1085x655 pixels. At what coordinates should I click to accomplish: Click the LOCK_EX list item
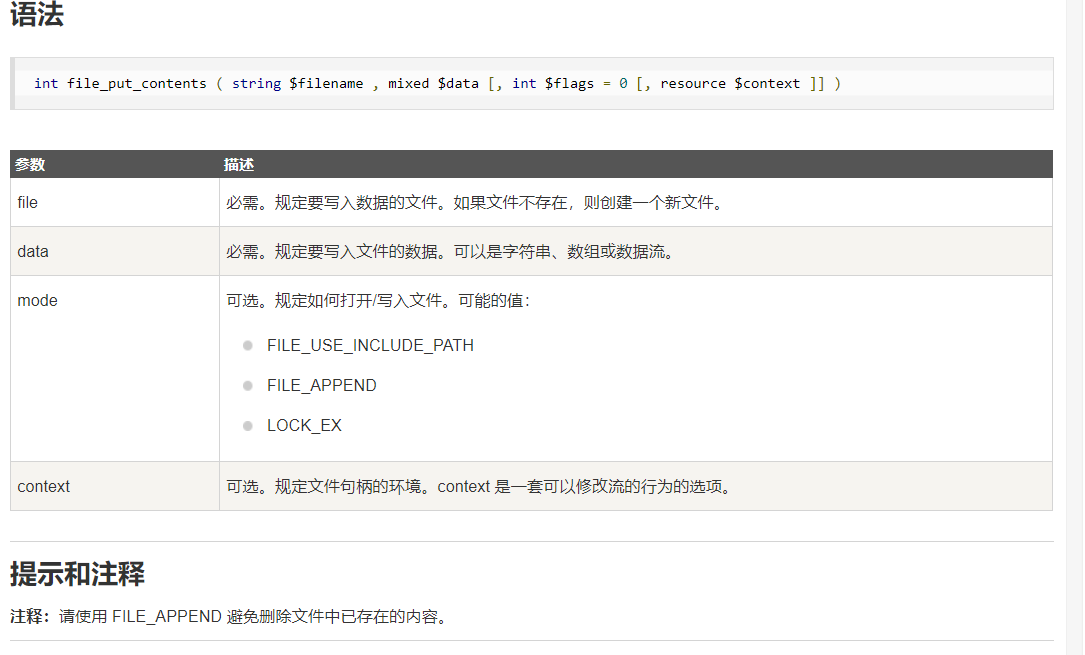[304, 425]
